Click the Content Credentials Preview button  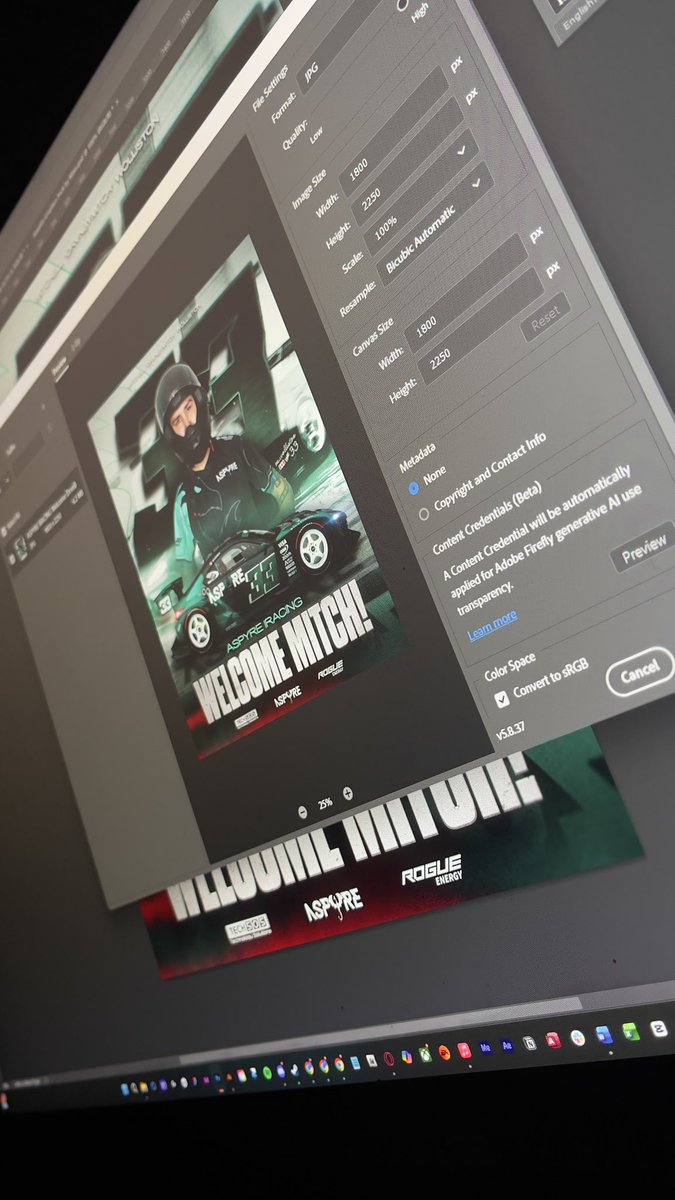point(643,547)
